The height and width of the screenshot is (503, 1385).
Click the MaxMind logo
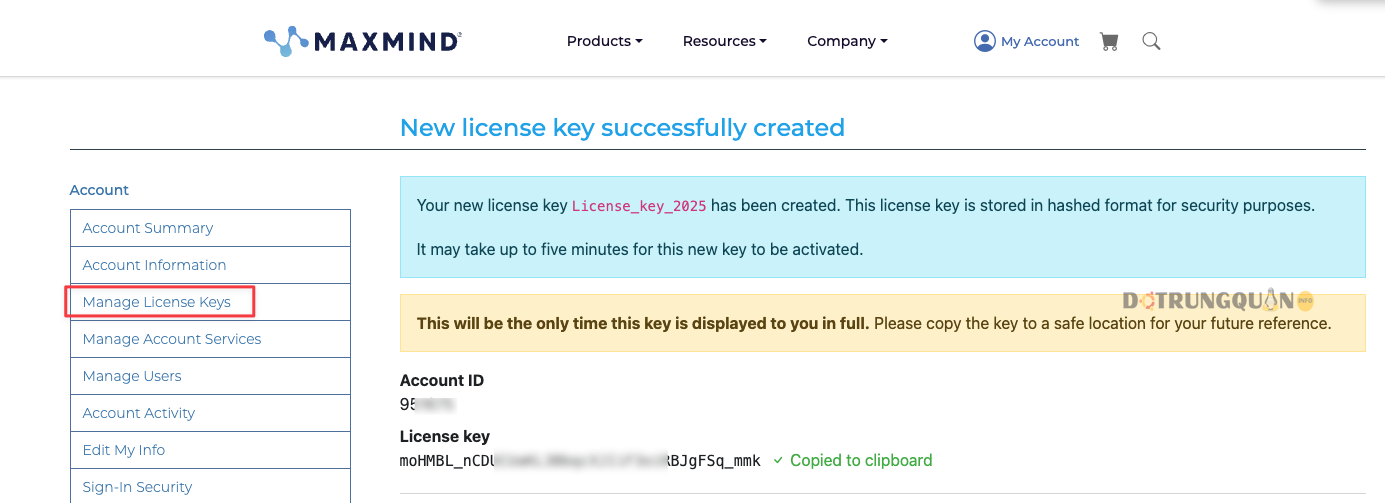(x=362, y=41)
